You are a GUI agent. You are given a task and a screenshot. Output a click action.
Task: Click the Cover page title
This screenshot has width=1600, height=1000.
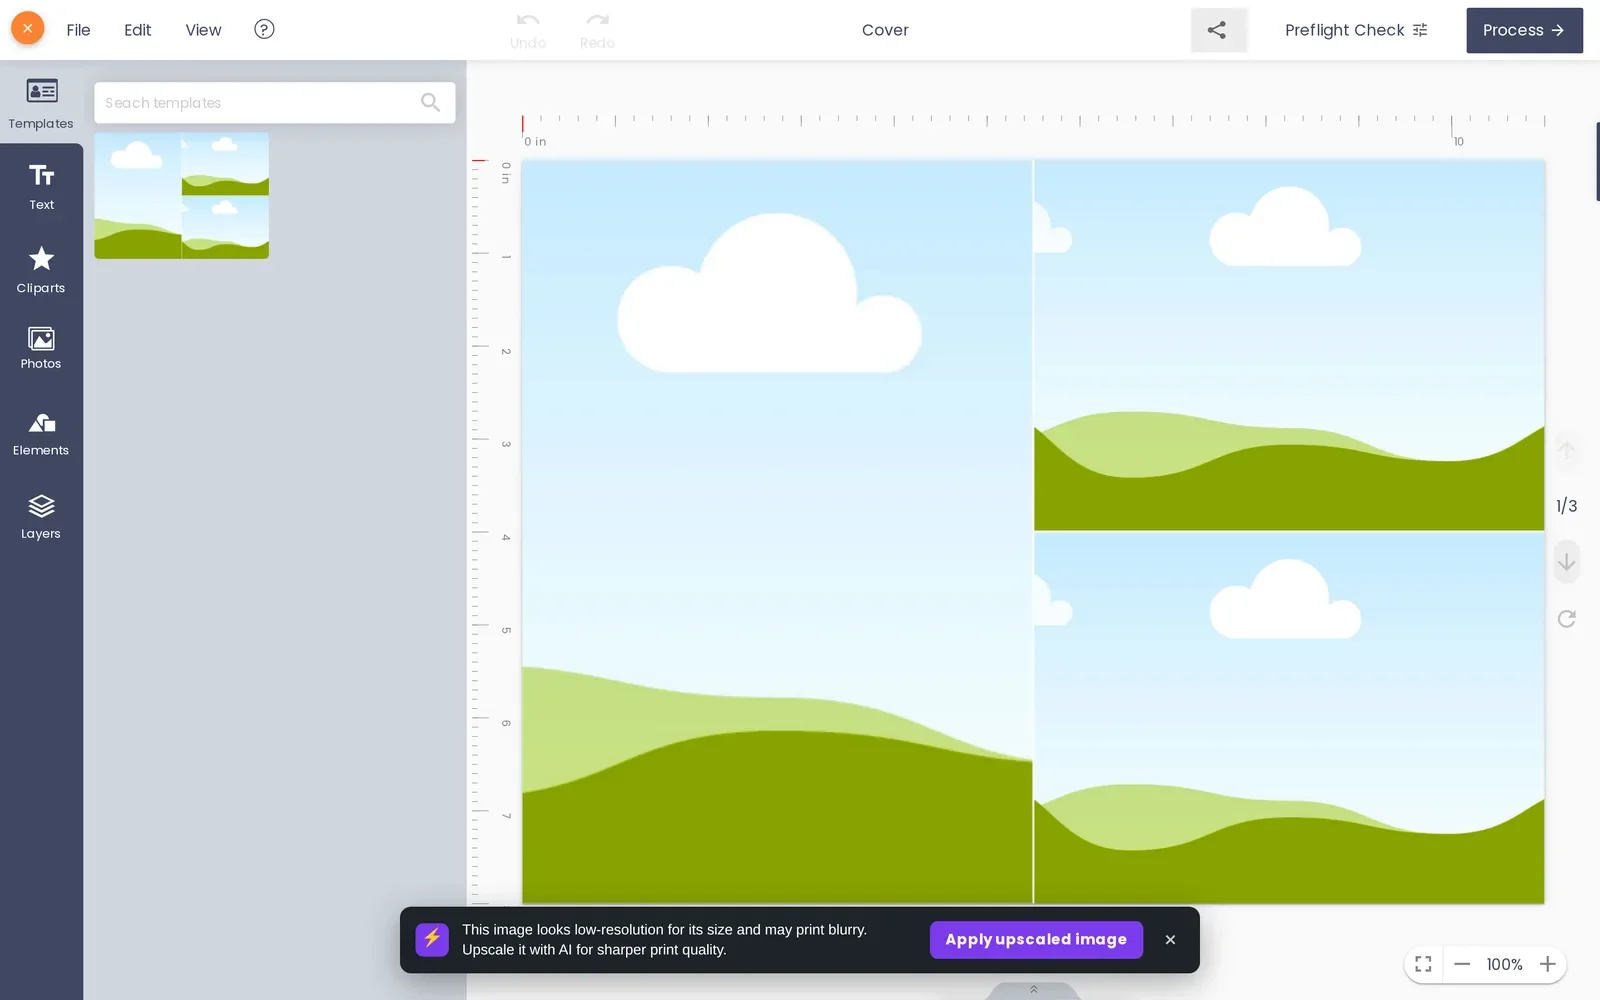[x=885, y=30]
